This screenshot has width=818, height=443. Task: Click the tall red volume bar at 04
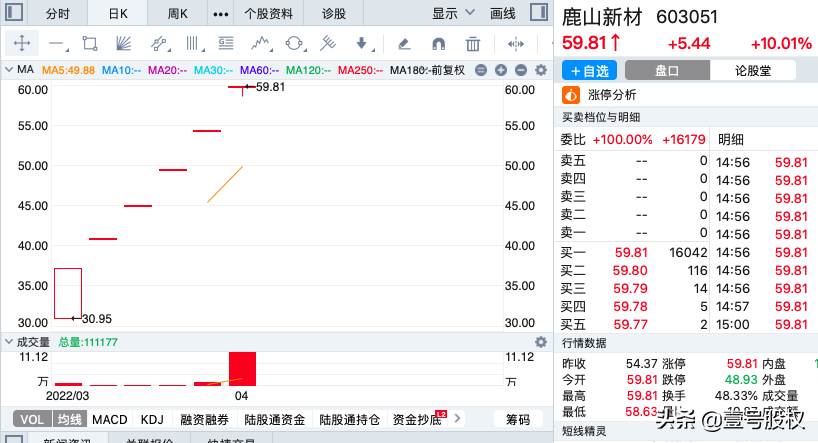coord(243,369)
